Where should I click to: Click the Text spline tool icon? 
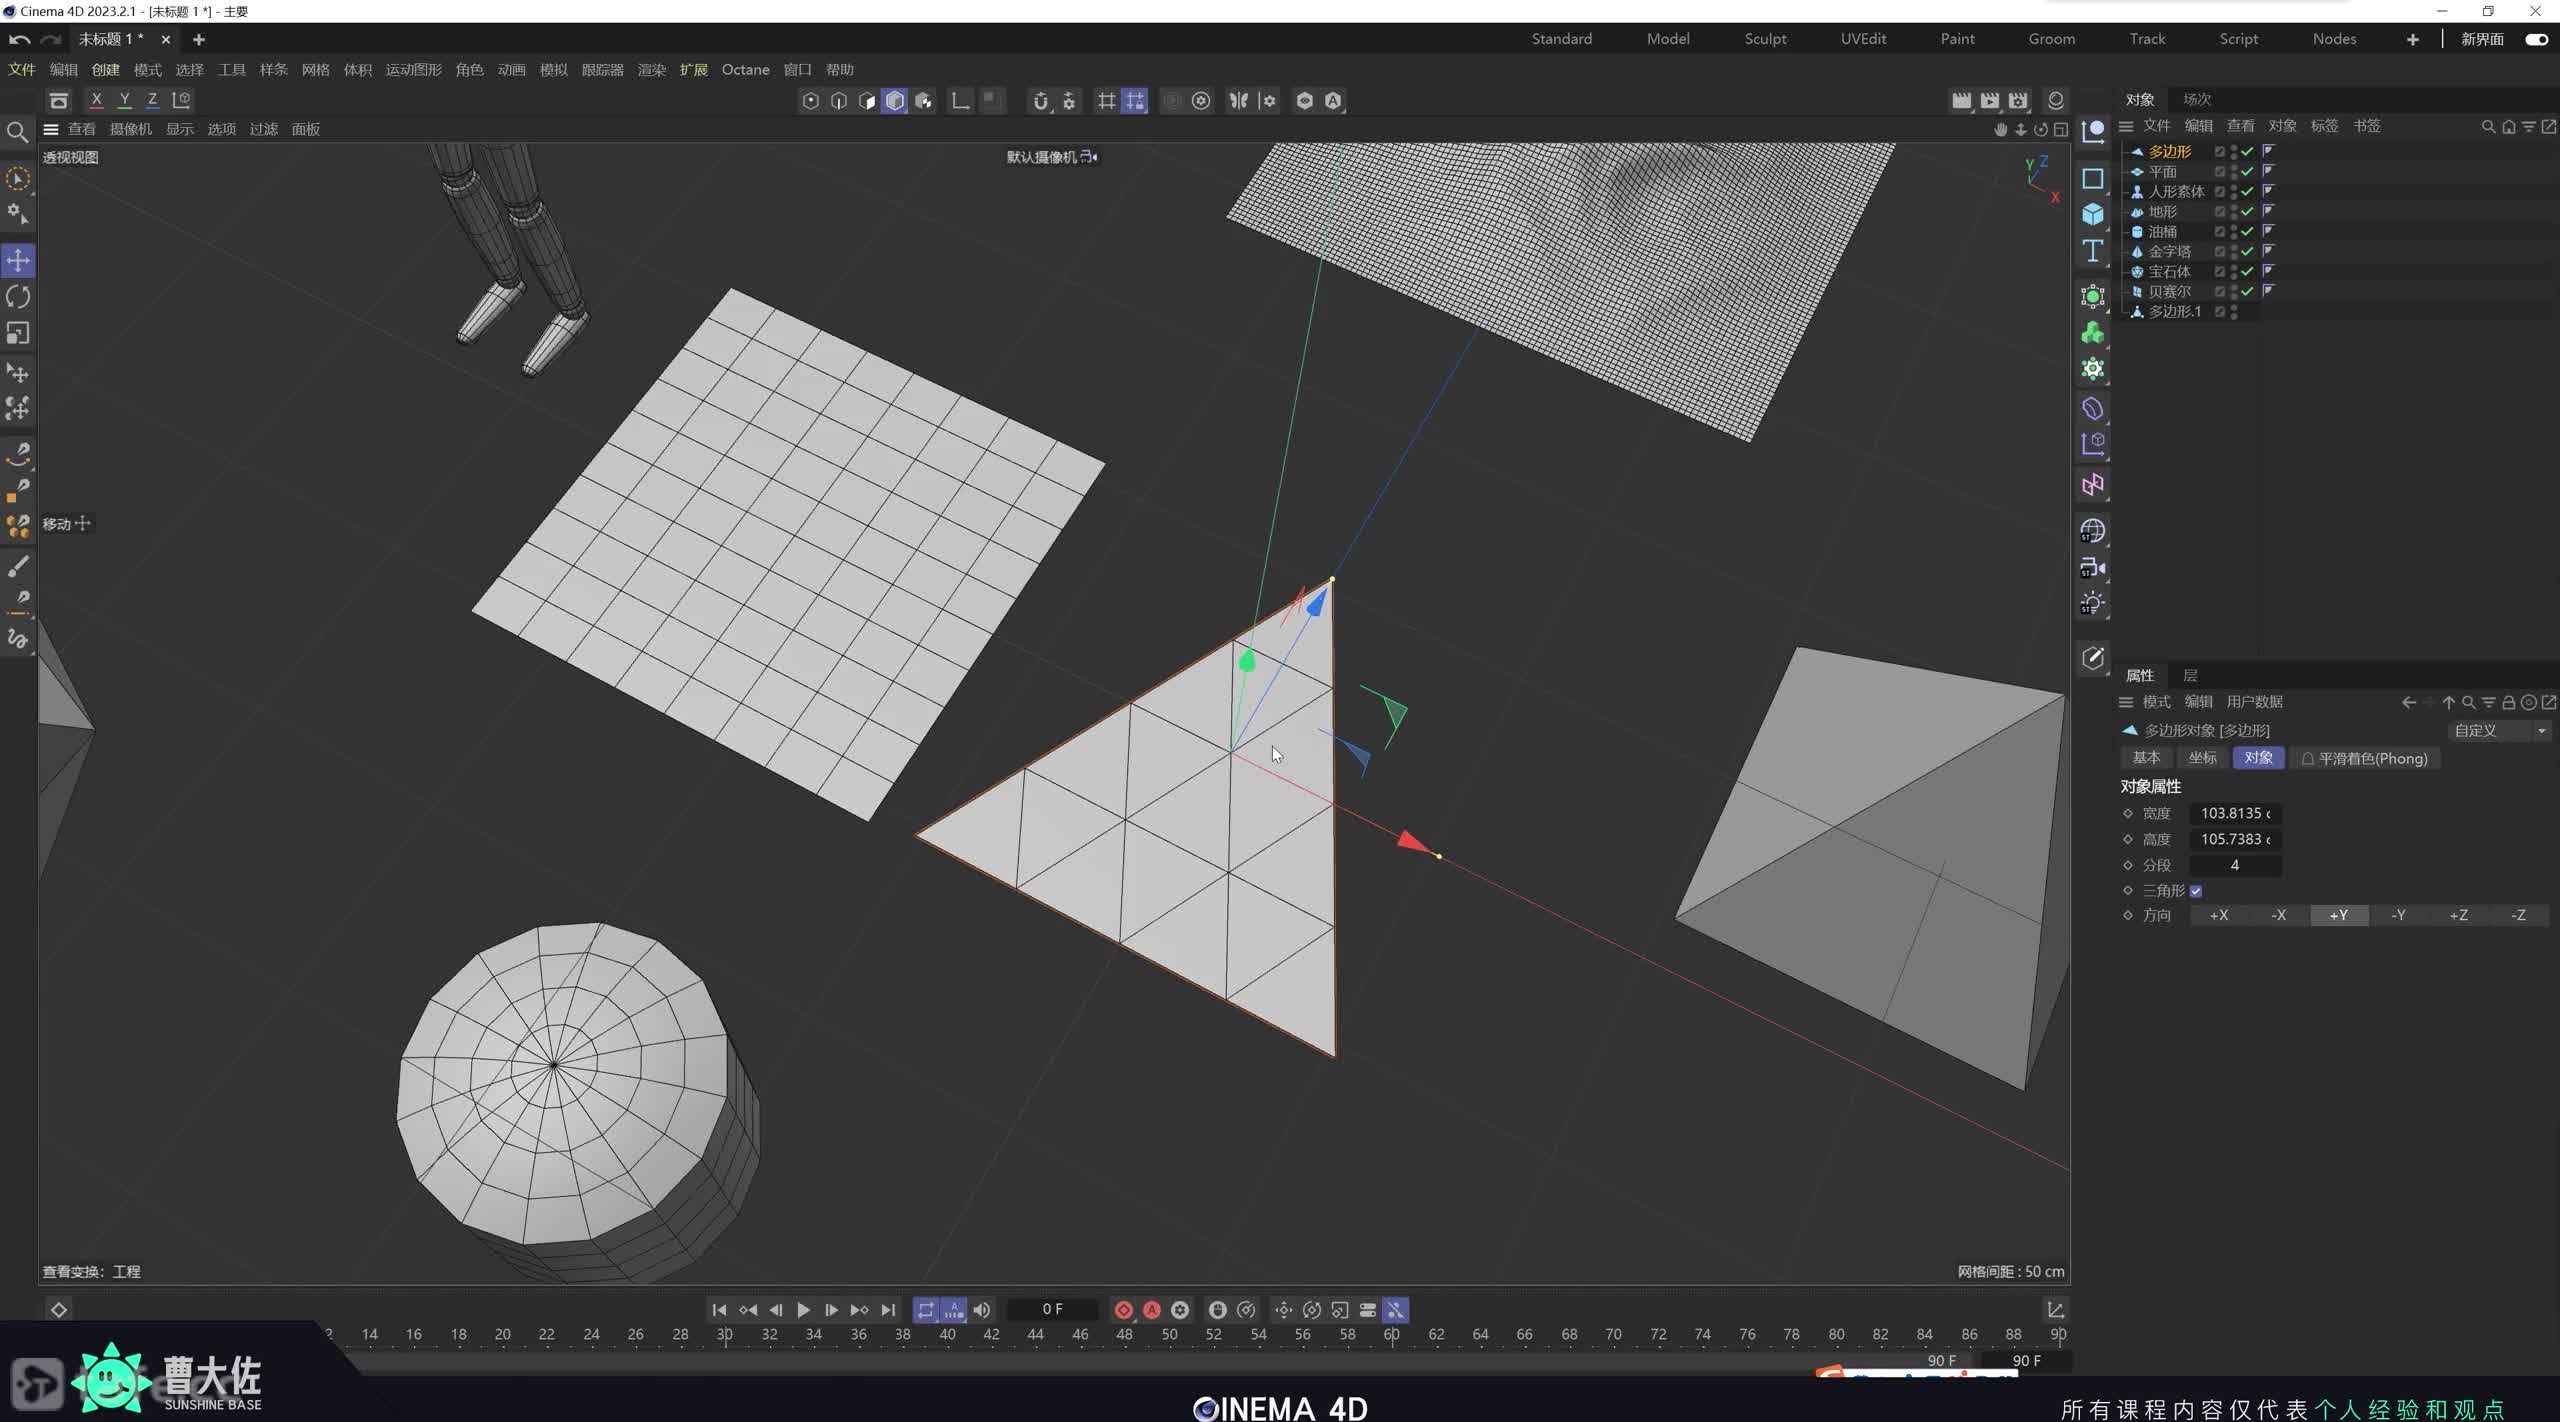click(x=2092, y=250)
